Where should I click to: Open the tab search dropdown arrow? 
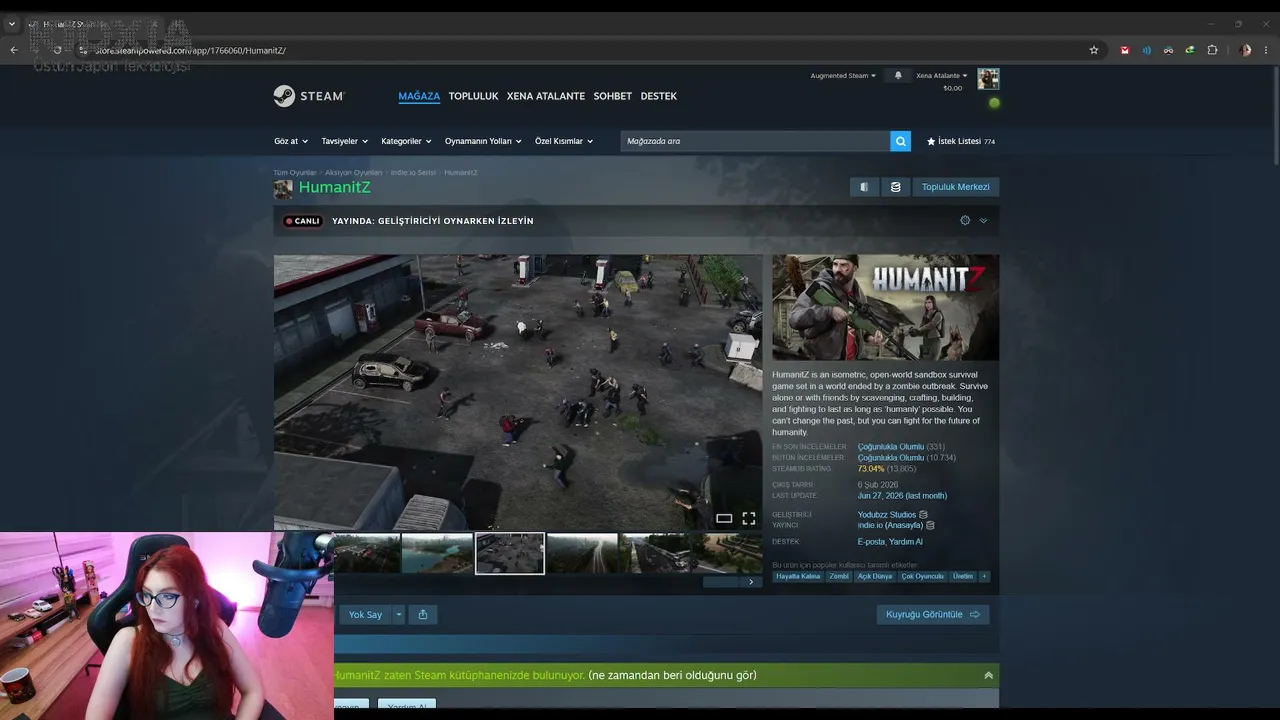(x=12, y=24)
